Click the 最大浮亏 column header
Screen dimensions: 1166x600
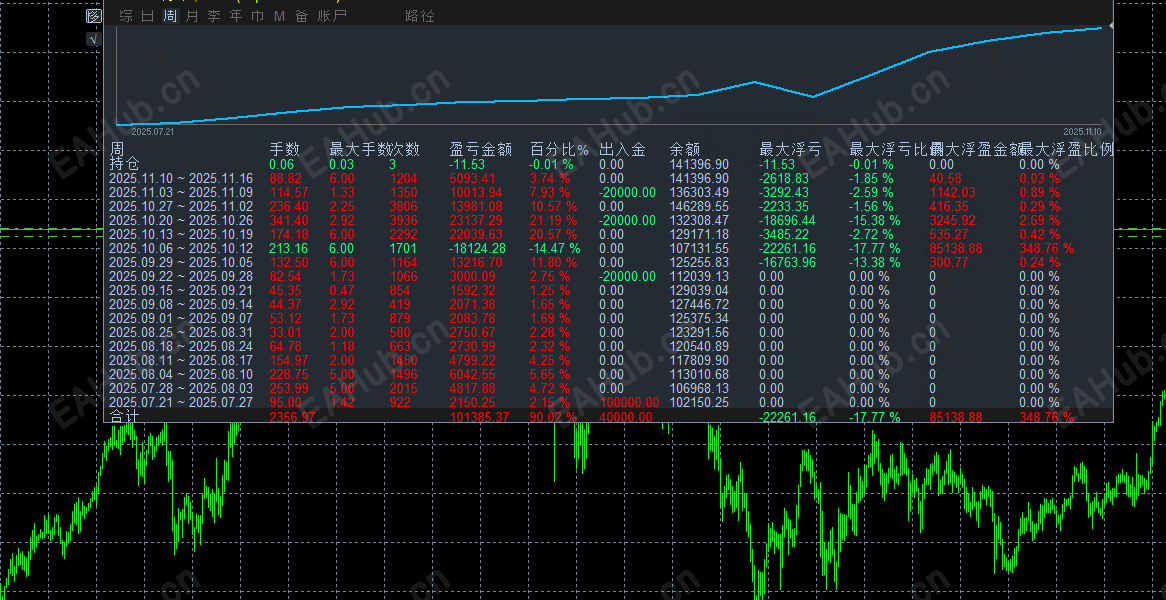point(790,149)
